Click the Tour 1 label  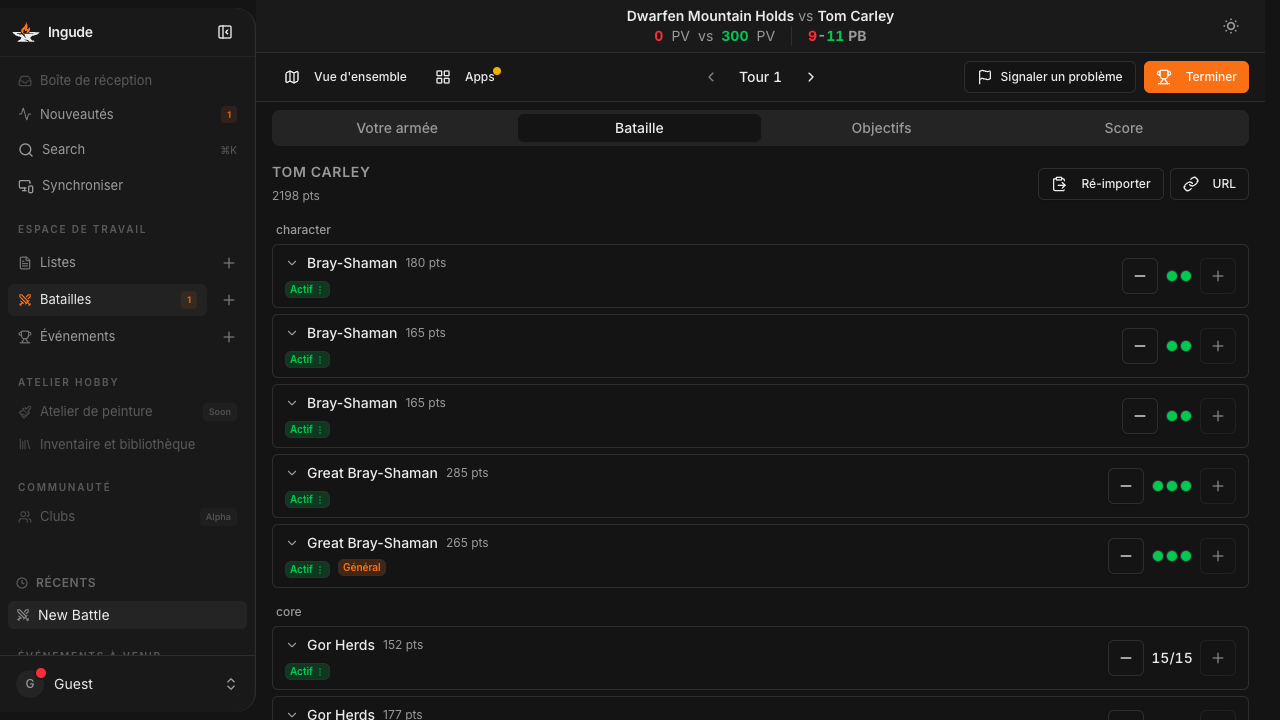click(760, 77)
